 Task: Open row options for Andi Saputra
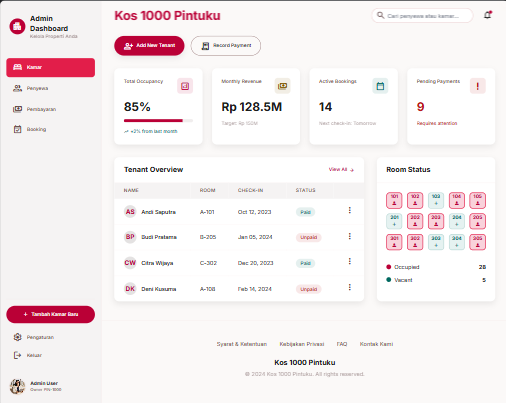pyautogui.click(x=350, y=210)
